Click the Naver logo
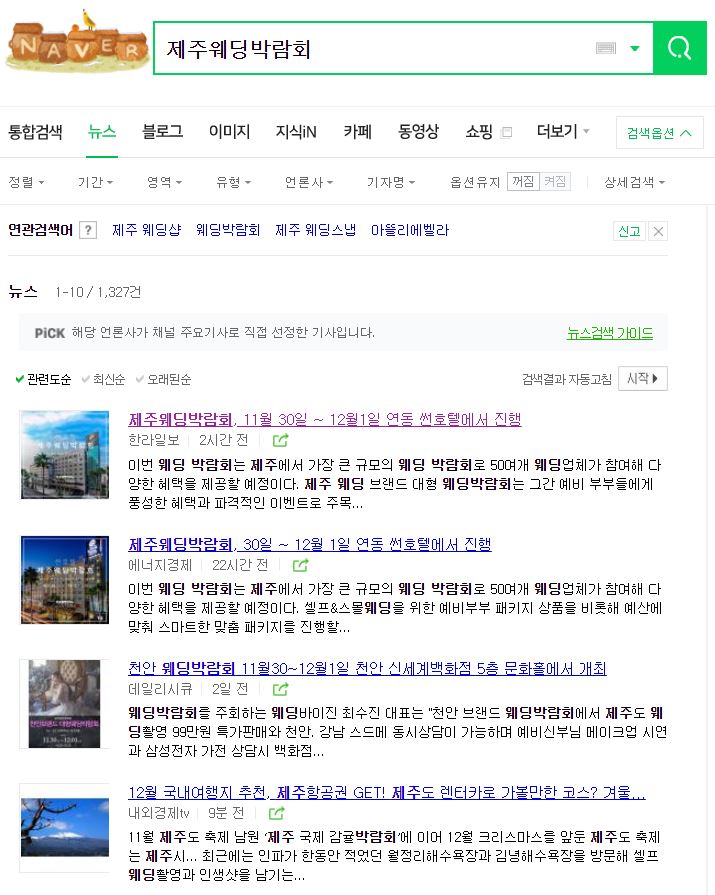Image resolution: width=715 pixels, height=895 pixels. 77,43
